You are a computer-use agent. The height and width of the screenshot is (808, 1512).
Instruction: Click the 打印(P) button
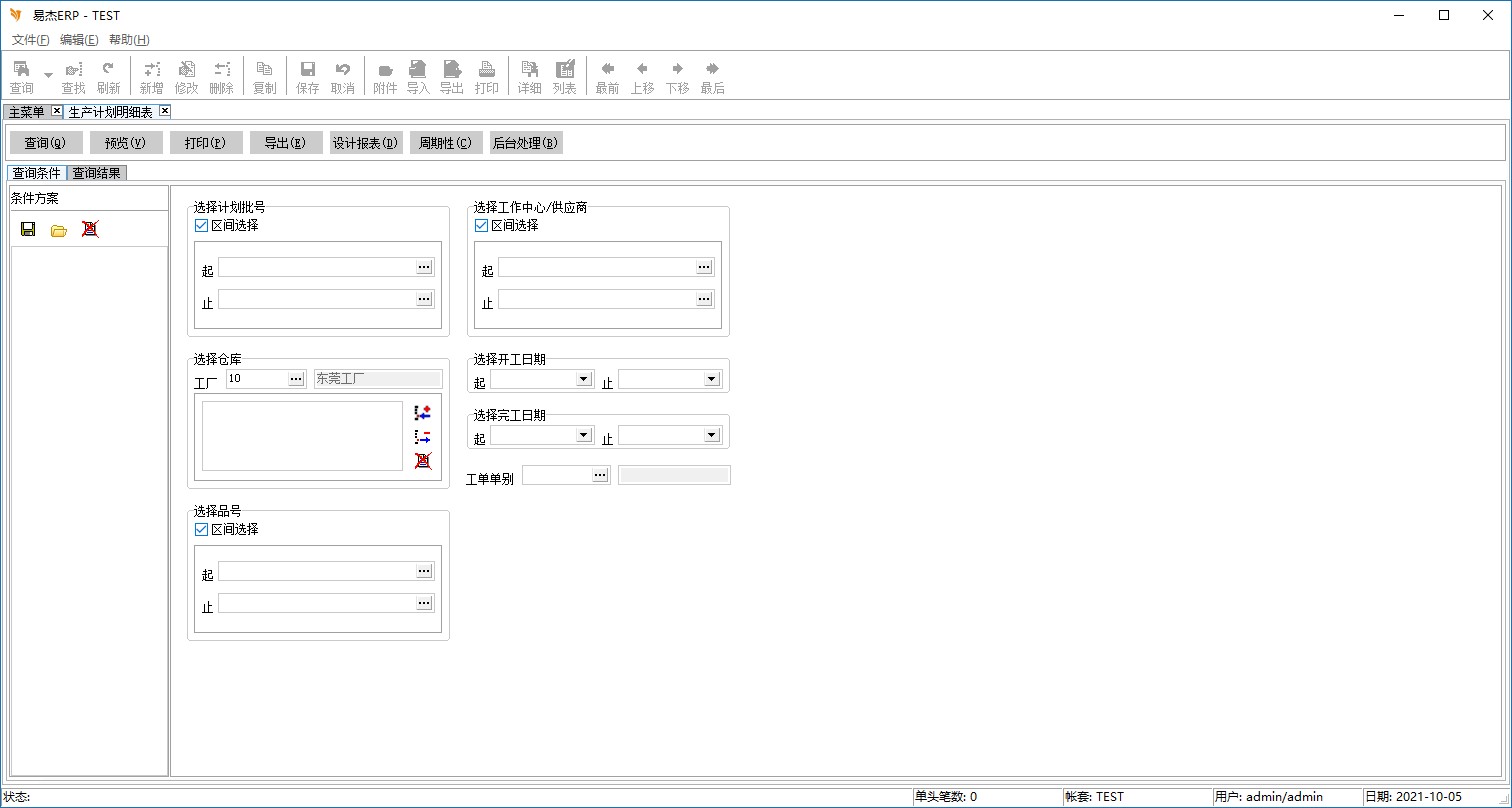206,143
